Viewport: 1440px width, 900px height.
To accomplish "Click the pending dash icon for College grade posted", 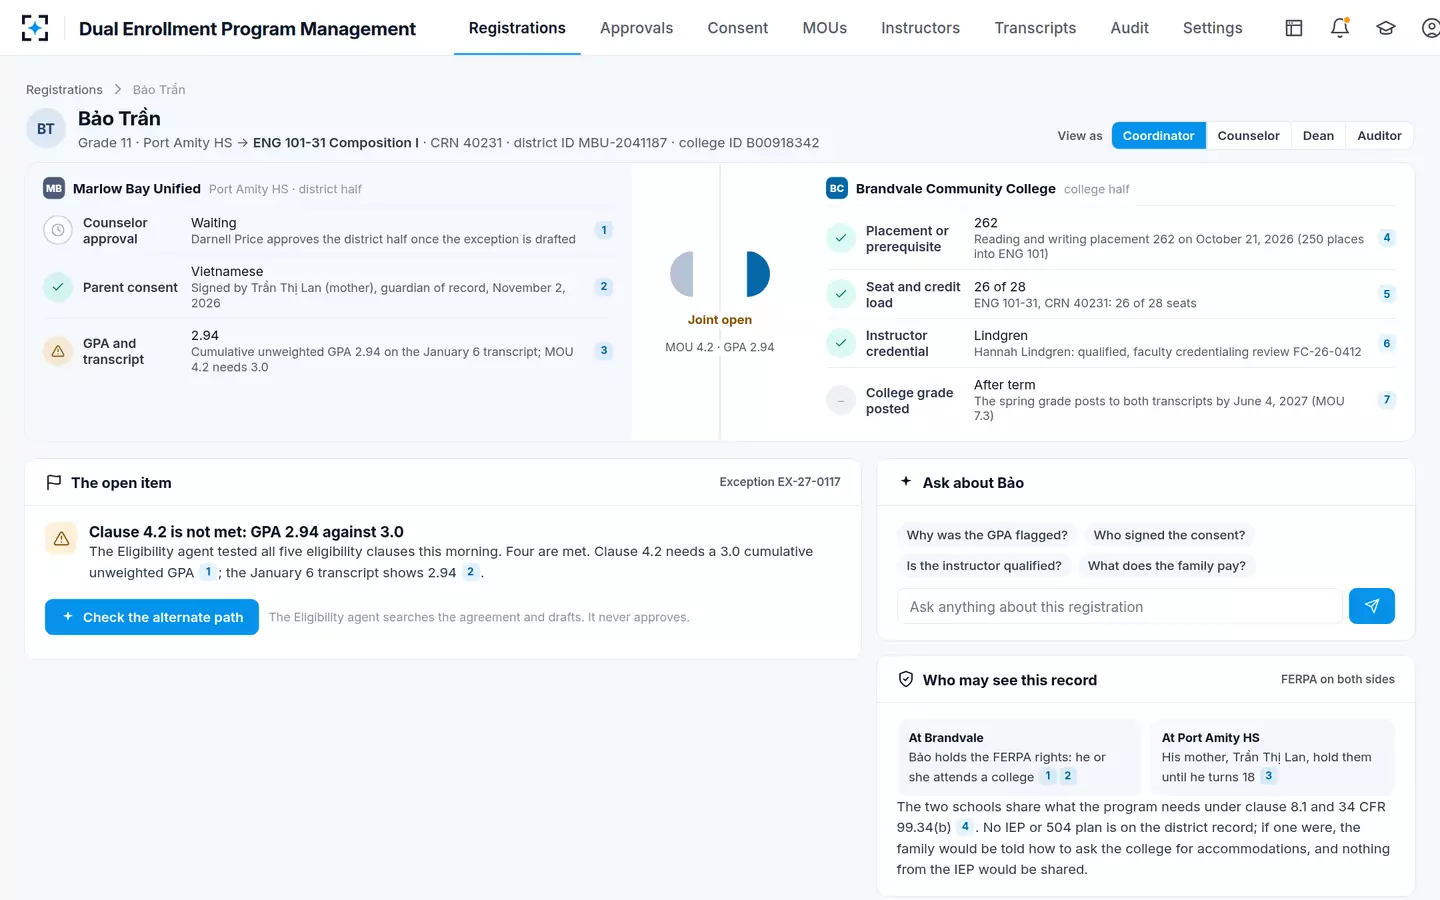I will pos(841,400).
